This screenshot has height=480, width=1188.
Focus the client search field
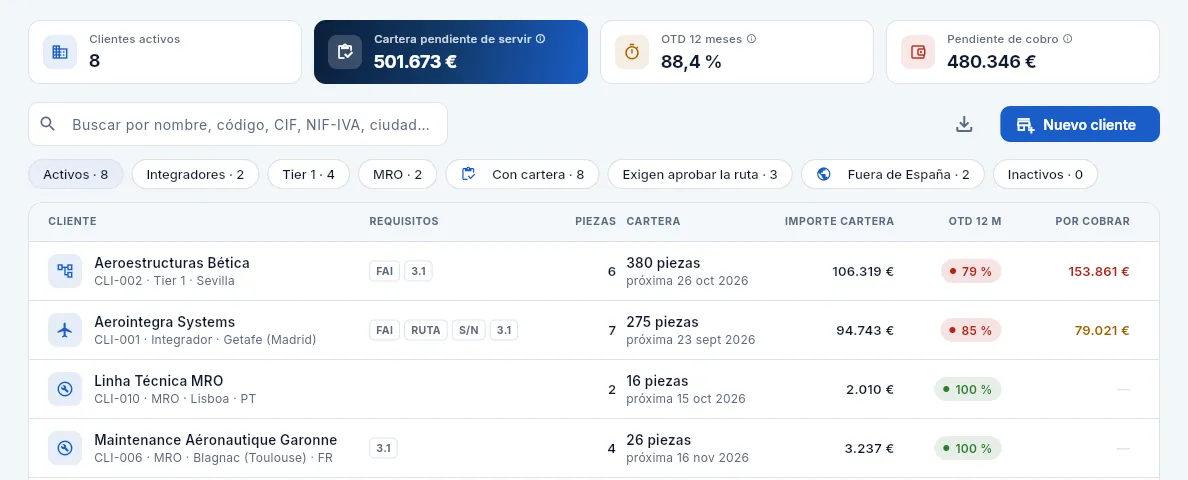(x=238, y=124)
